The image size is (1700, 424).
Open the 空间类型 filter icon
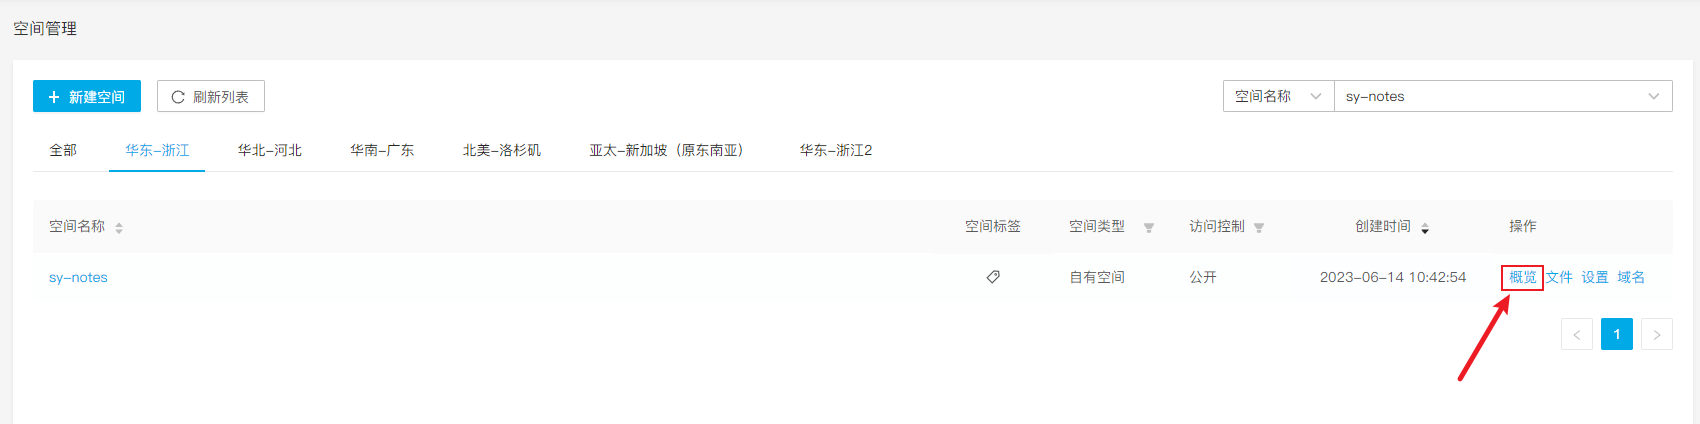1149,228
